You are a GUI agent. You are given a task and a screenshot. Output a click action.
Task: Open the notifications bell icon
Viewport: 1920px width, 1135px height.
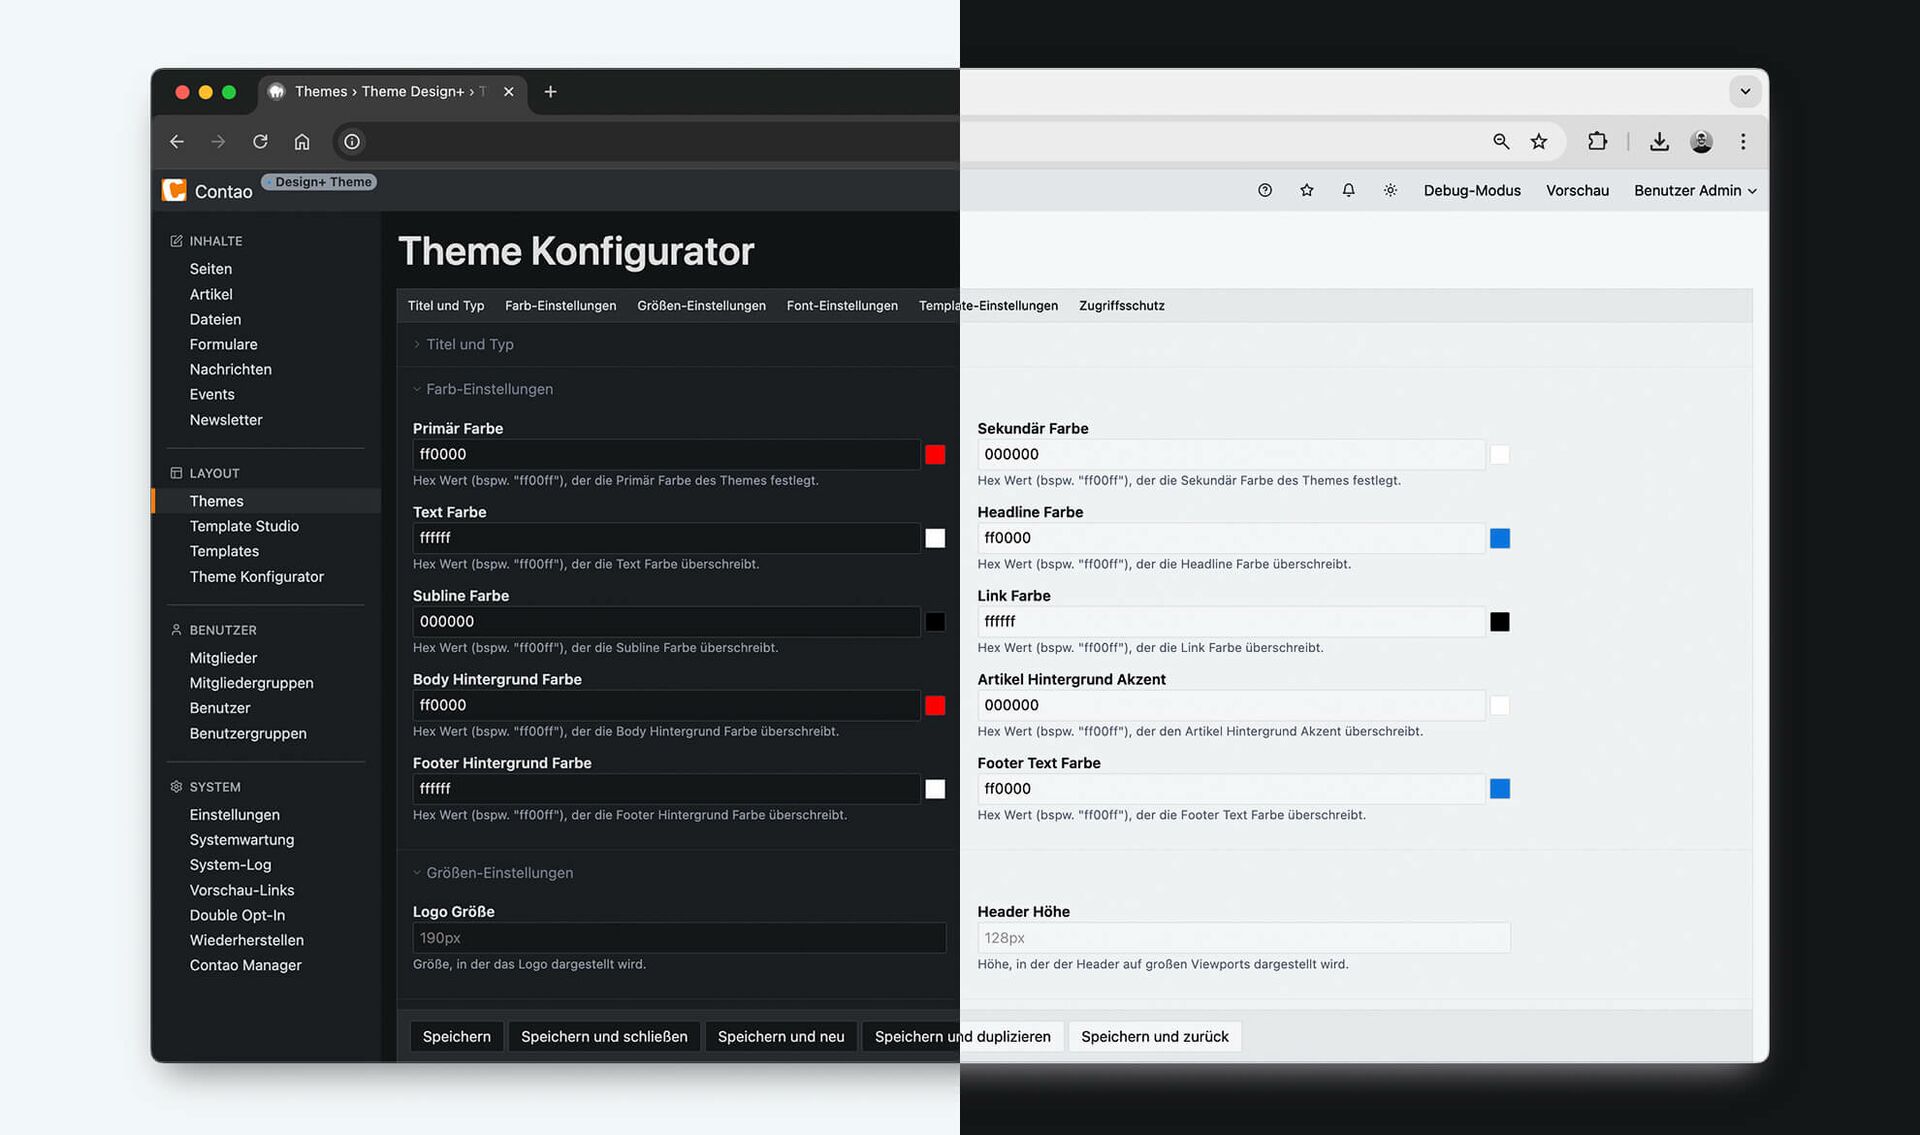pos(1348,190)
